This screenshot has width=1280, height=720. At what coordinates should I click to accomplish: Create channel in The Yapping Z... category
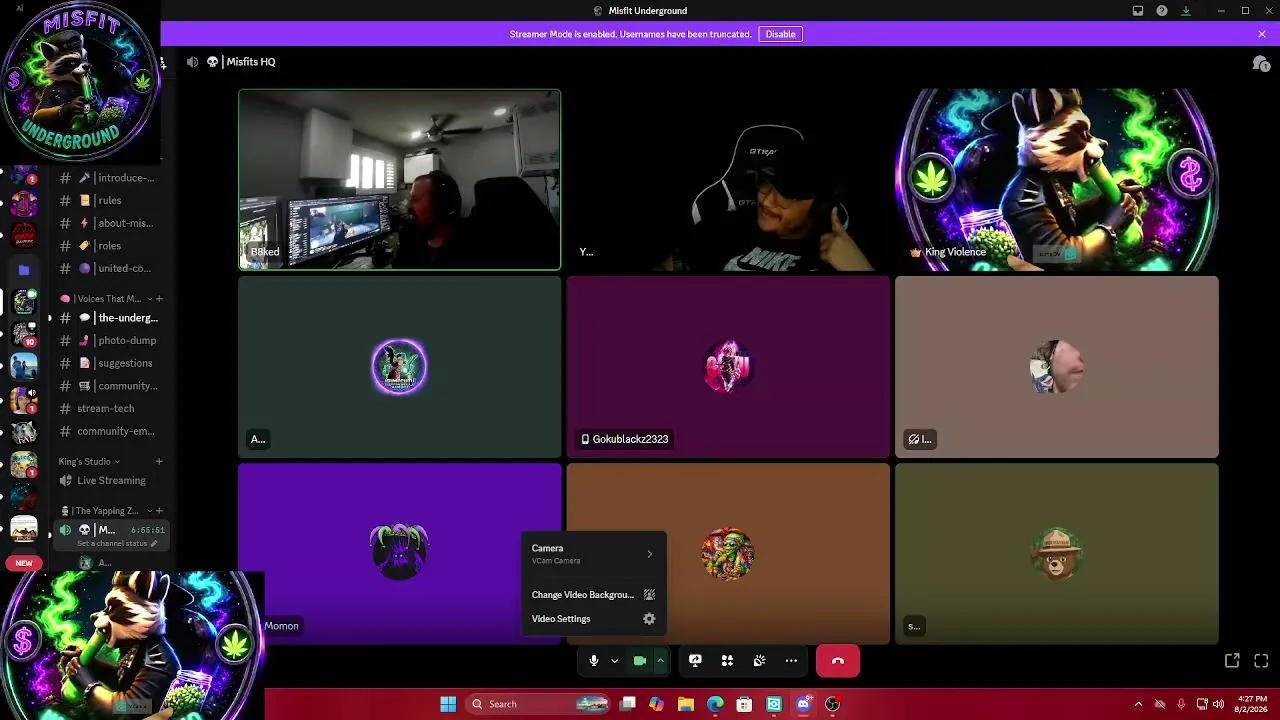pyautogui.click(x=159, y=511)
